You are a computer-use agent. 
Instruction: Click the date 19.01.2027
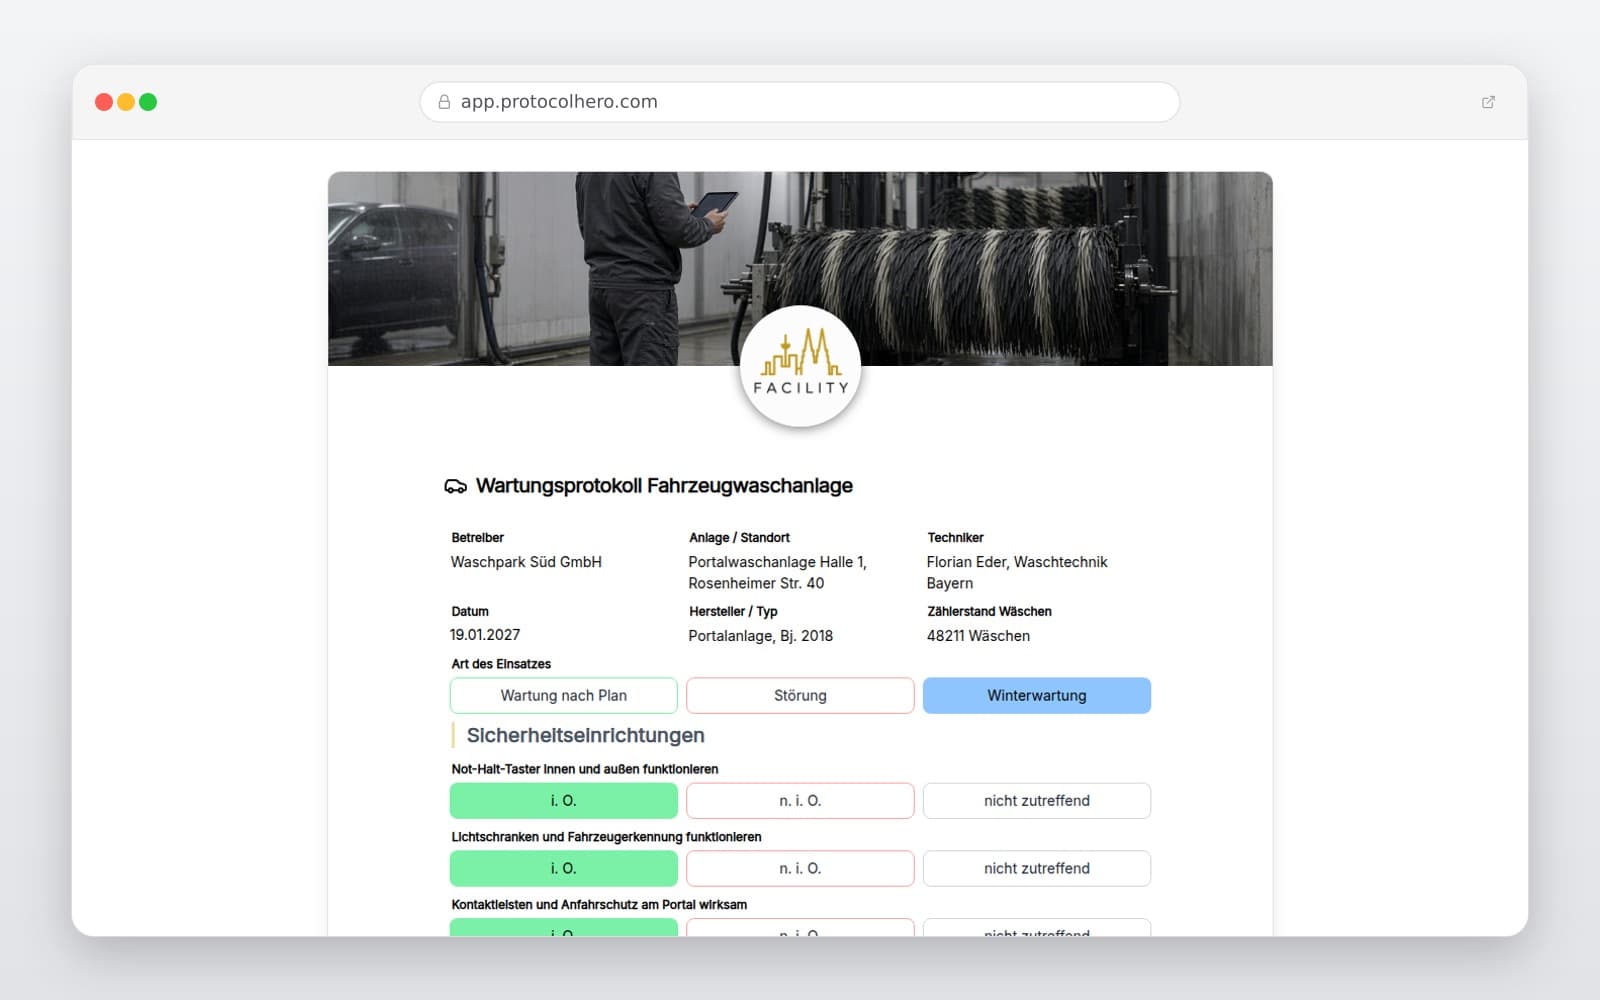[485, 635]
